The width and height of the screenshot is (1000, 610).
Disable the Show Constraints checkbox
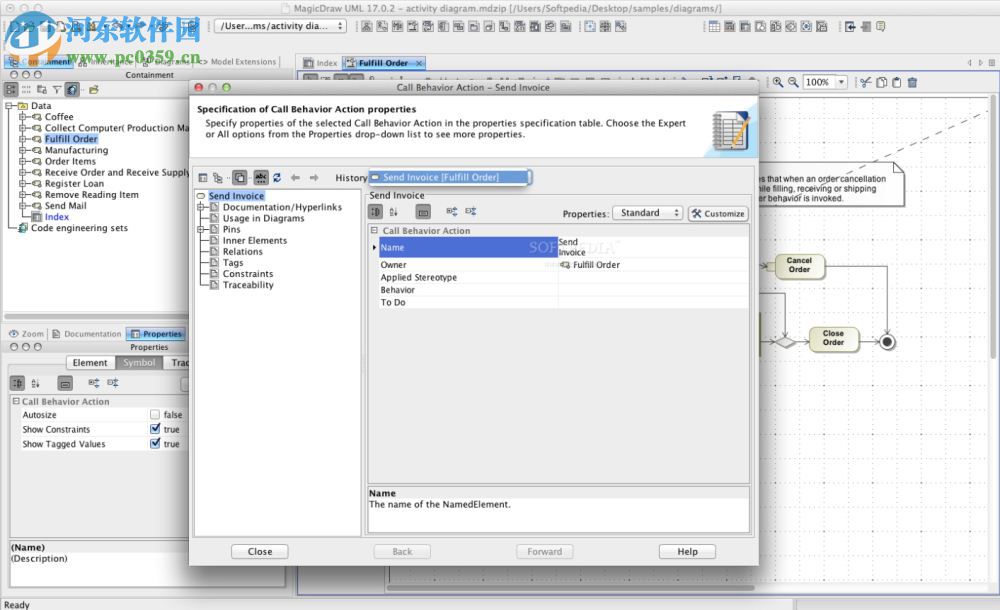point(157,428)
